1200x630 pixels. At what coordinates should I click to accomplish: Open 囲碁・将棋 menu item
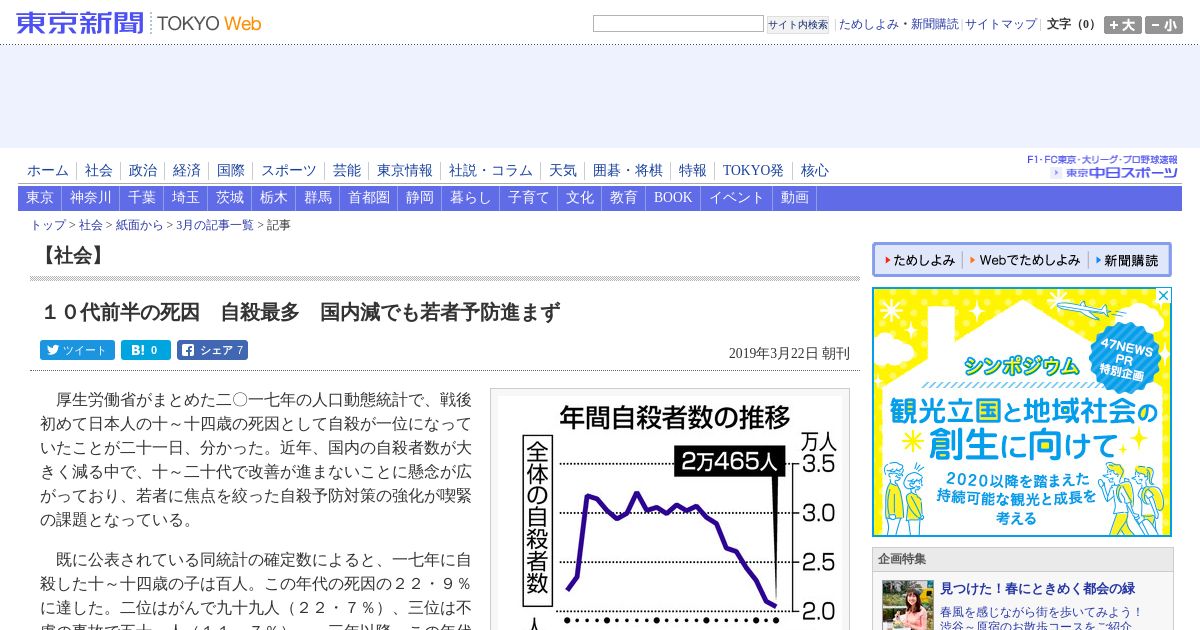[x=628, y=171]
